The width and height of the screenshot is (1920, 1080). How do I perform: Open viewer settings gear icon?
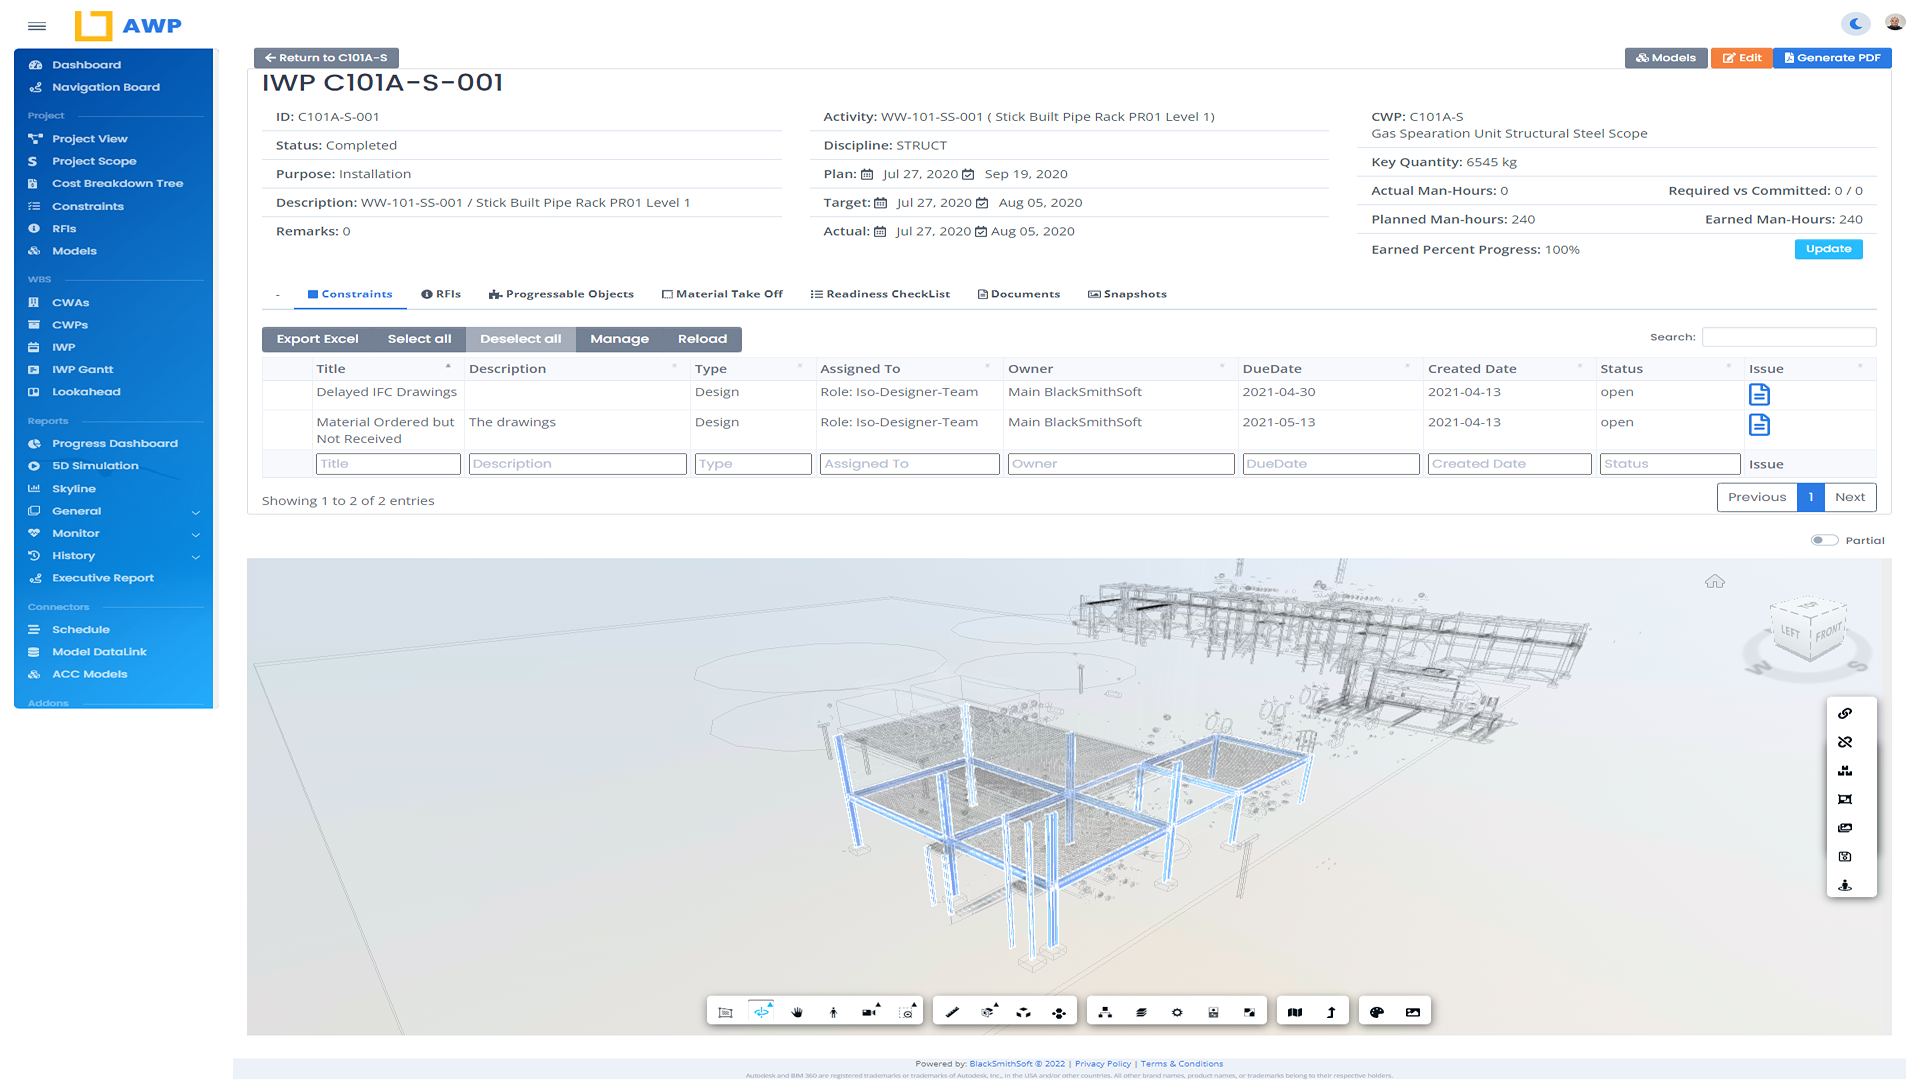coord(1177,1012)
